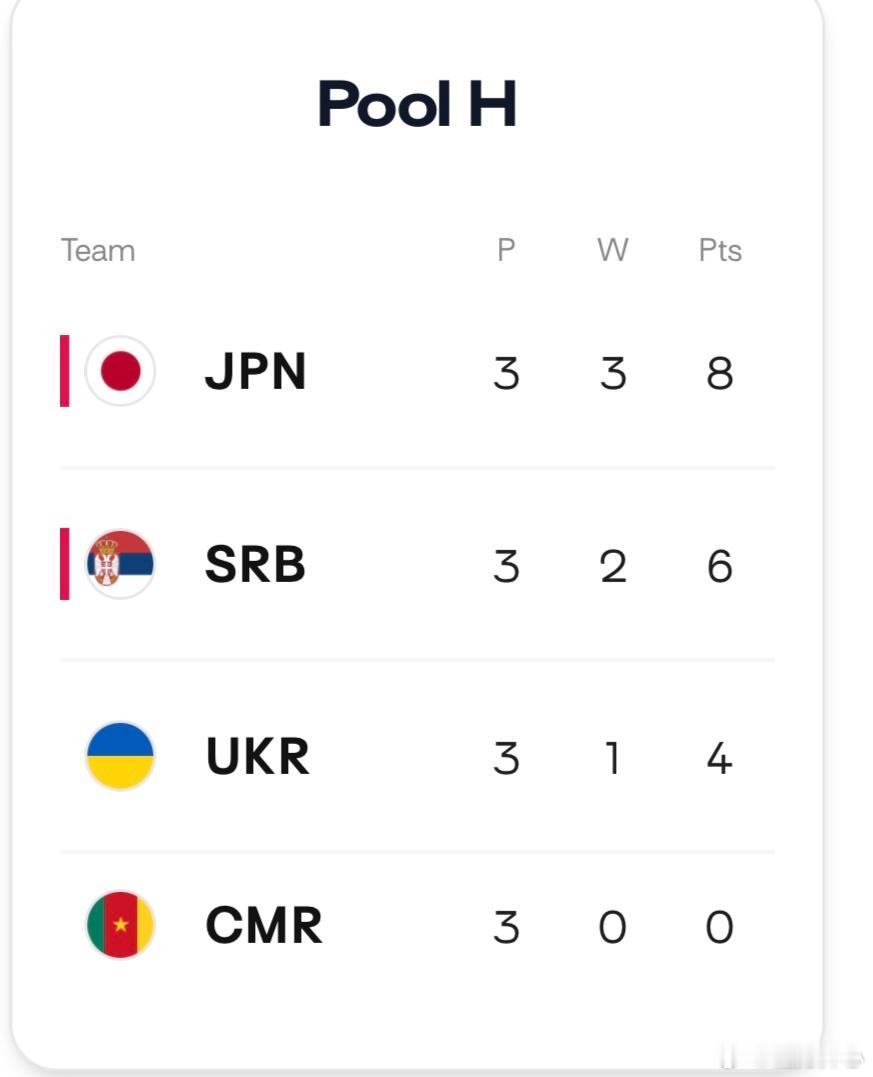Click the Team column header
The image size is (873, 1077).
click(98, 251)
